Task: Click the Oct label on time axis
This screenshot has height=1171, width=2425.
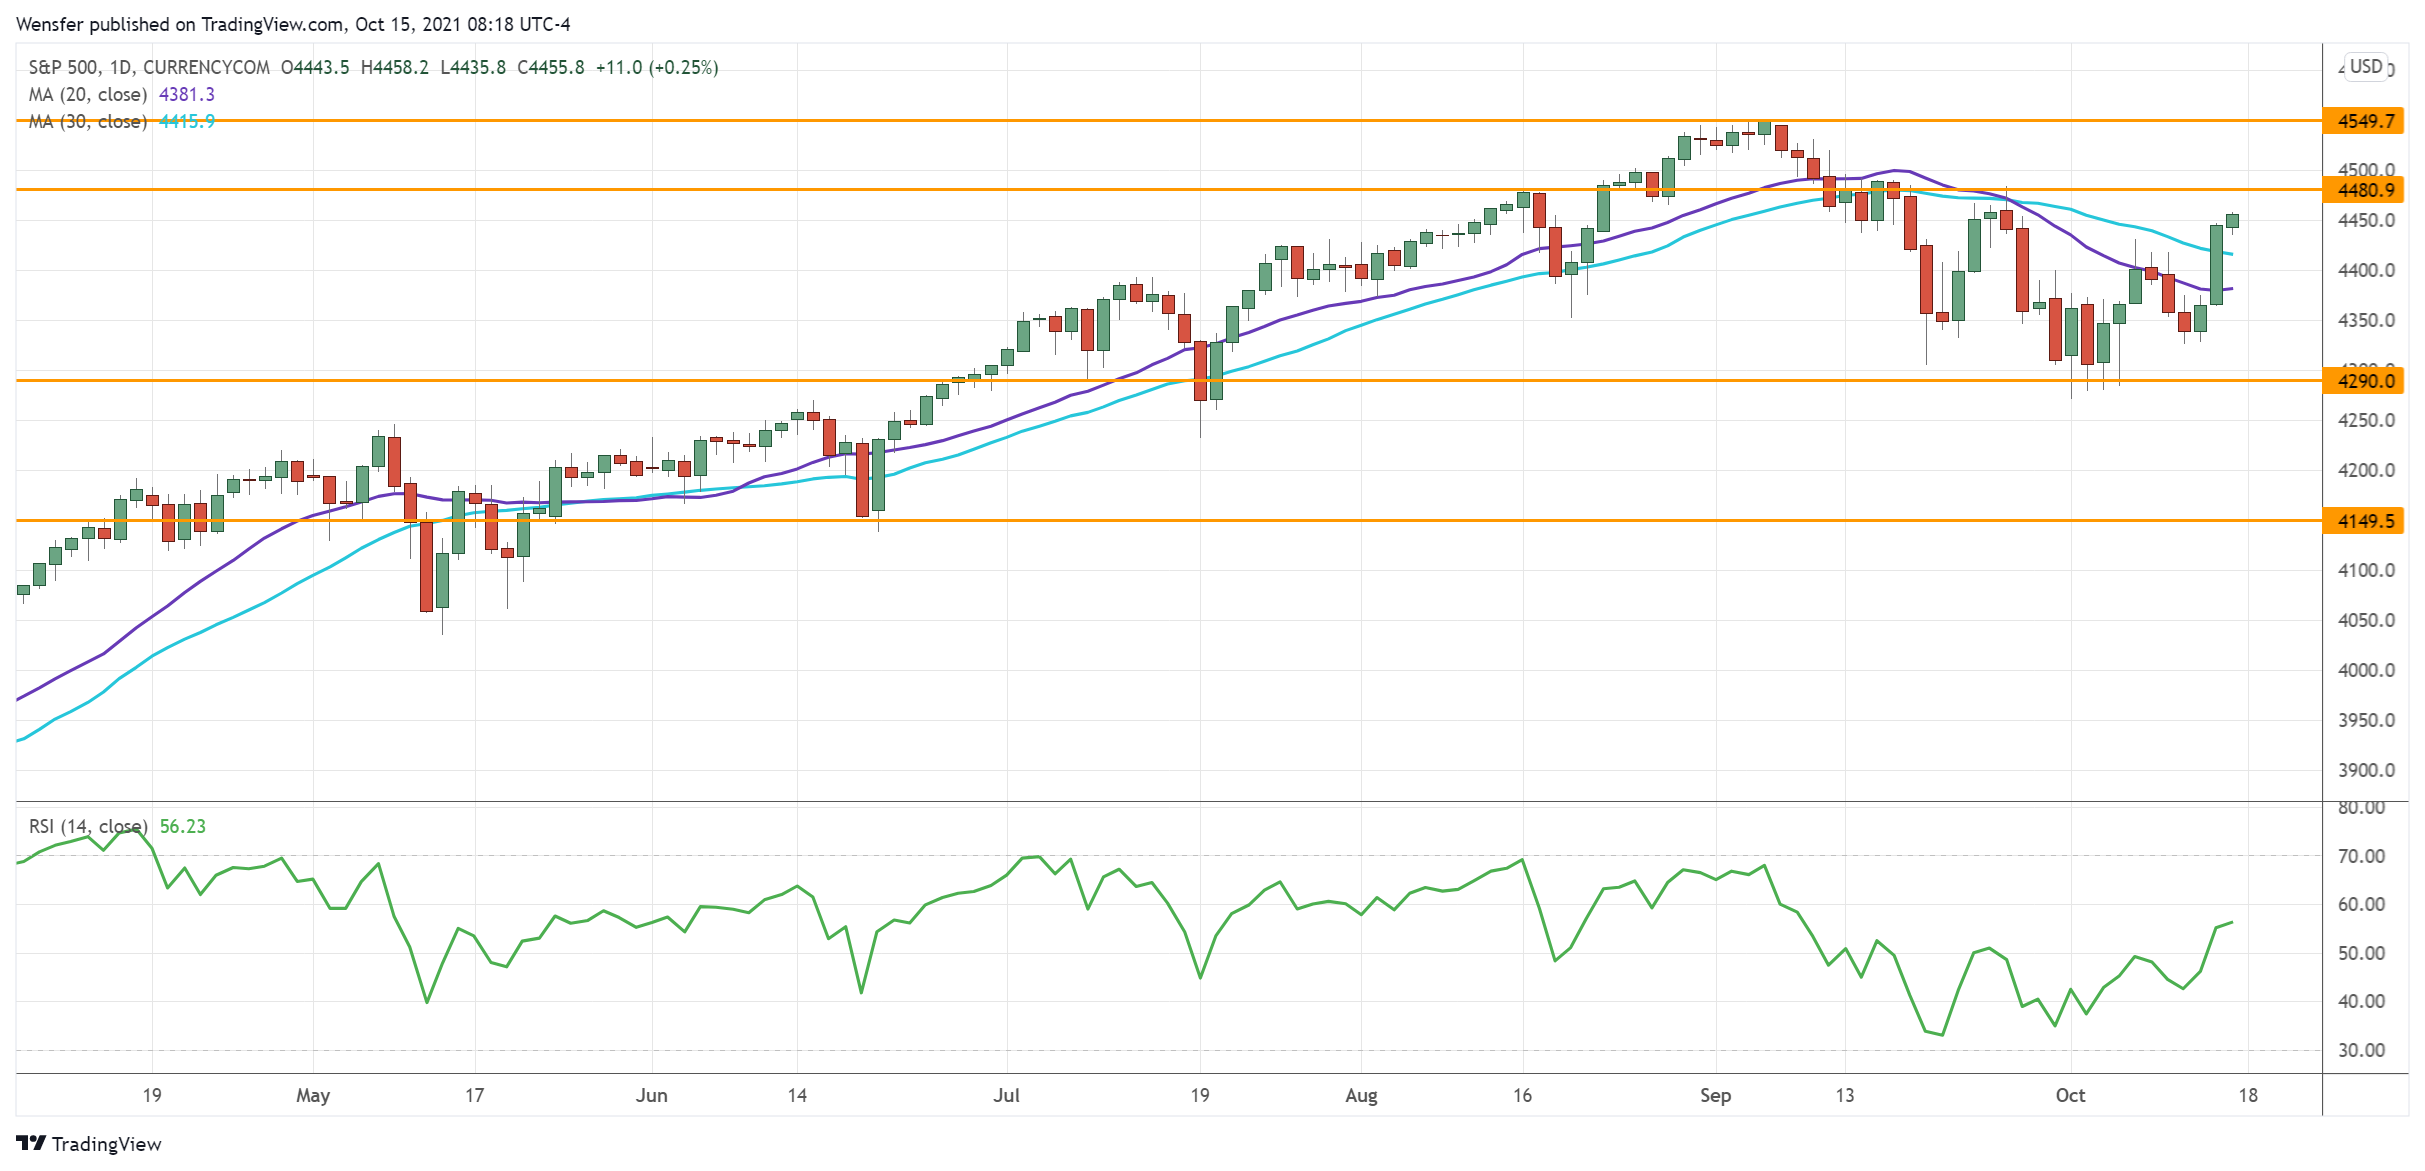Action: pos(2070,1095)
